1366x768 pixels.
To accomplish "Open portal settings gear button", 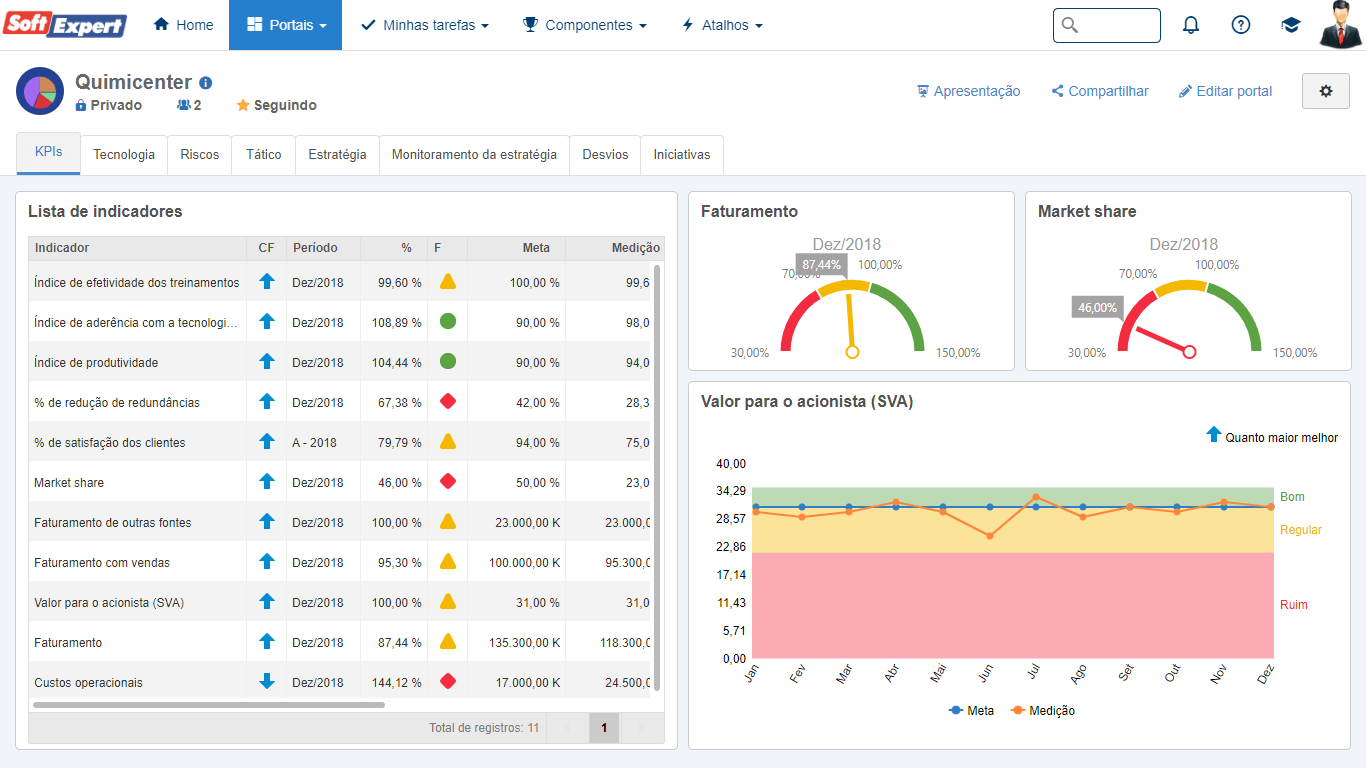I will [1326, 91].
